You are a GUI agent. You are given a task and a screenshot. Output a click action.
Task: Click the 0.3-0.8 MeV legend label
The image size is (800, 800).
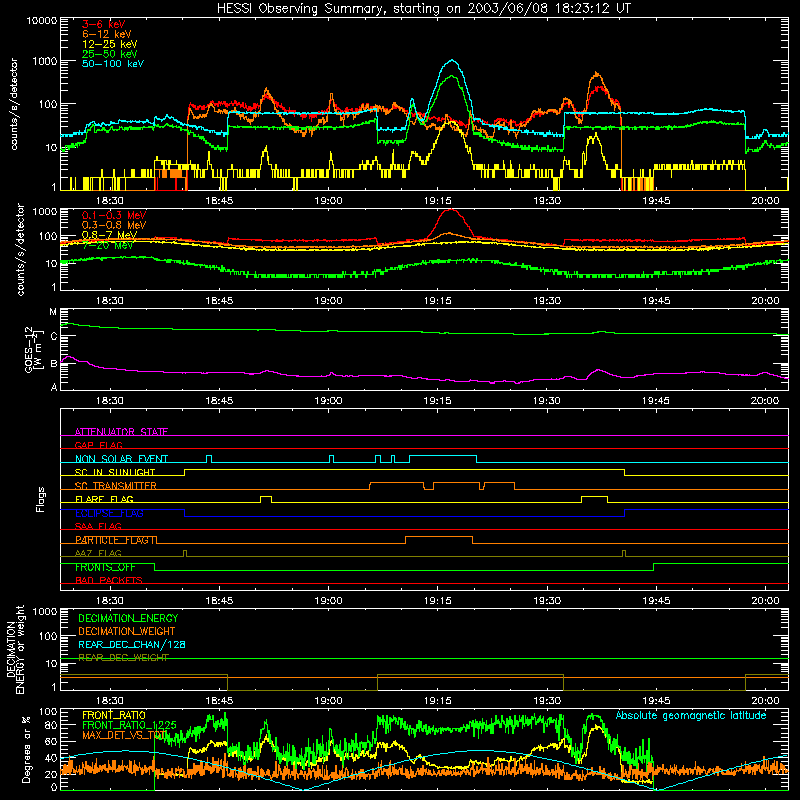pyautogui.click(x=114, y=225)
